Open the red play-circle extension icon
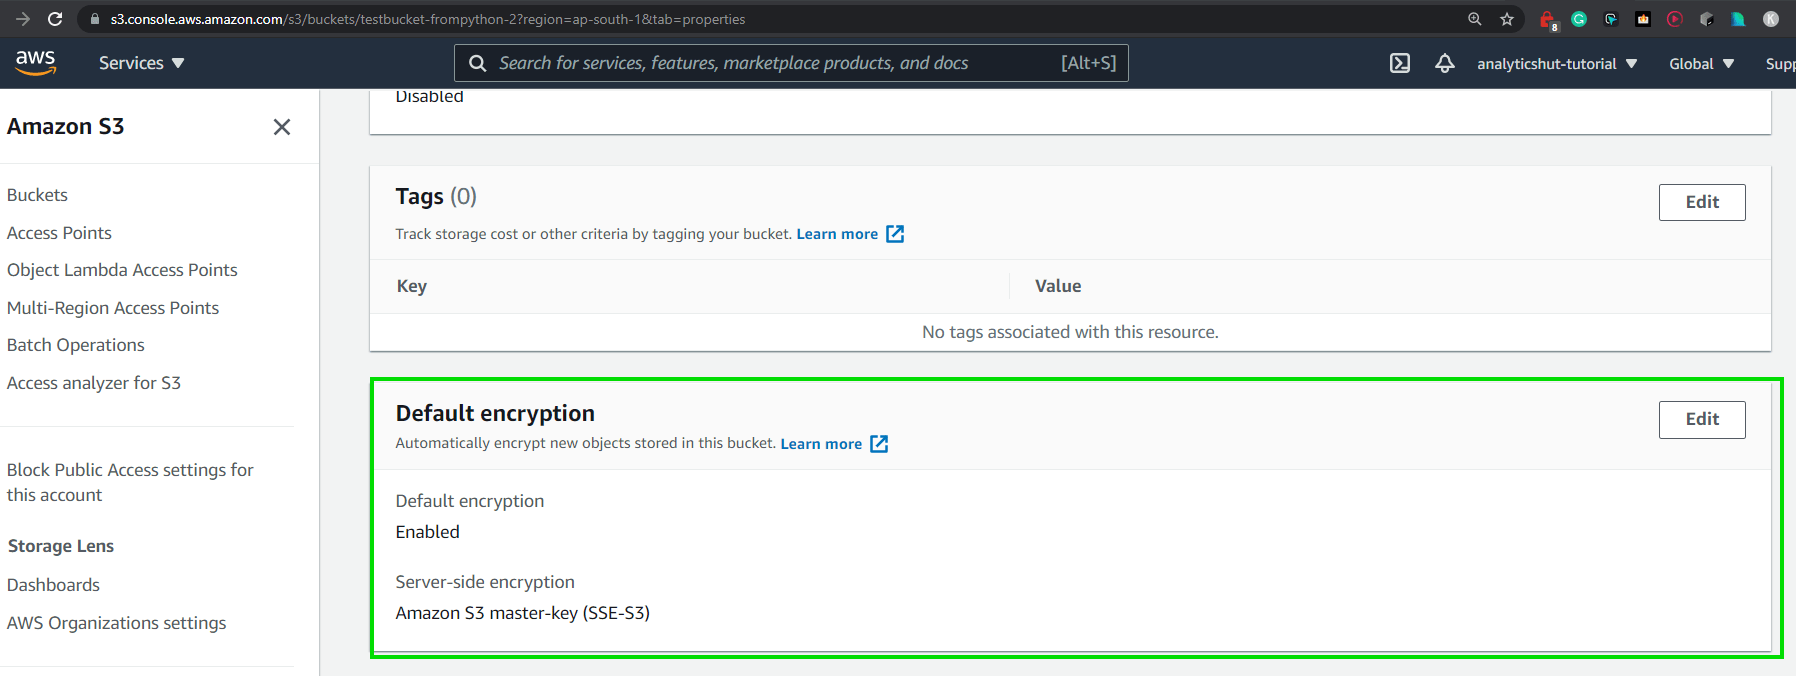 [1675, 19]
